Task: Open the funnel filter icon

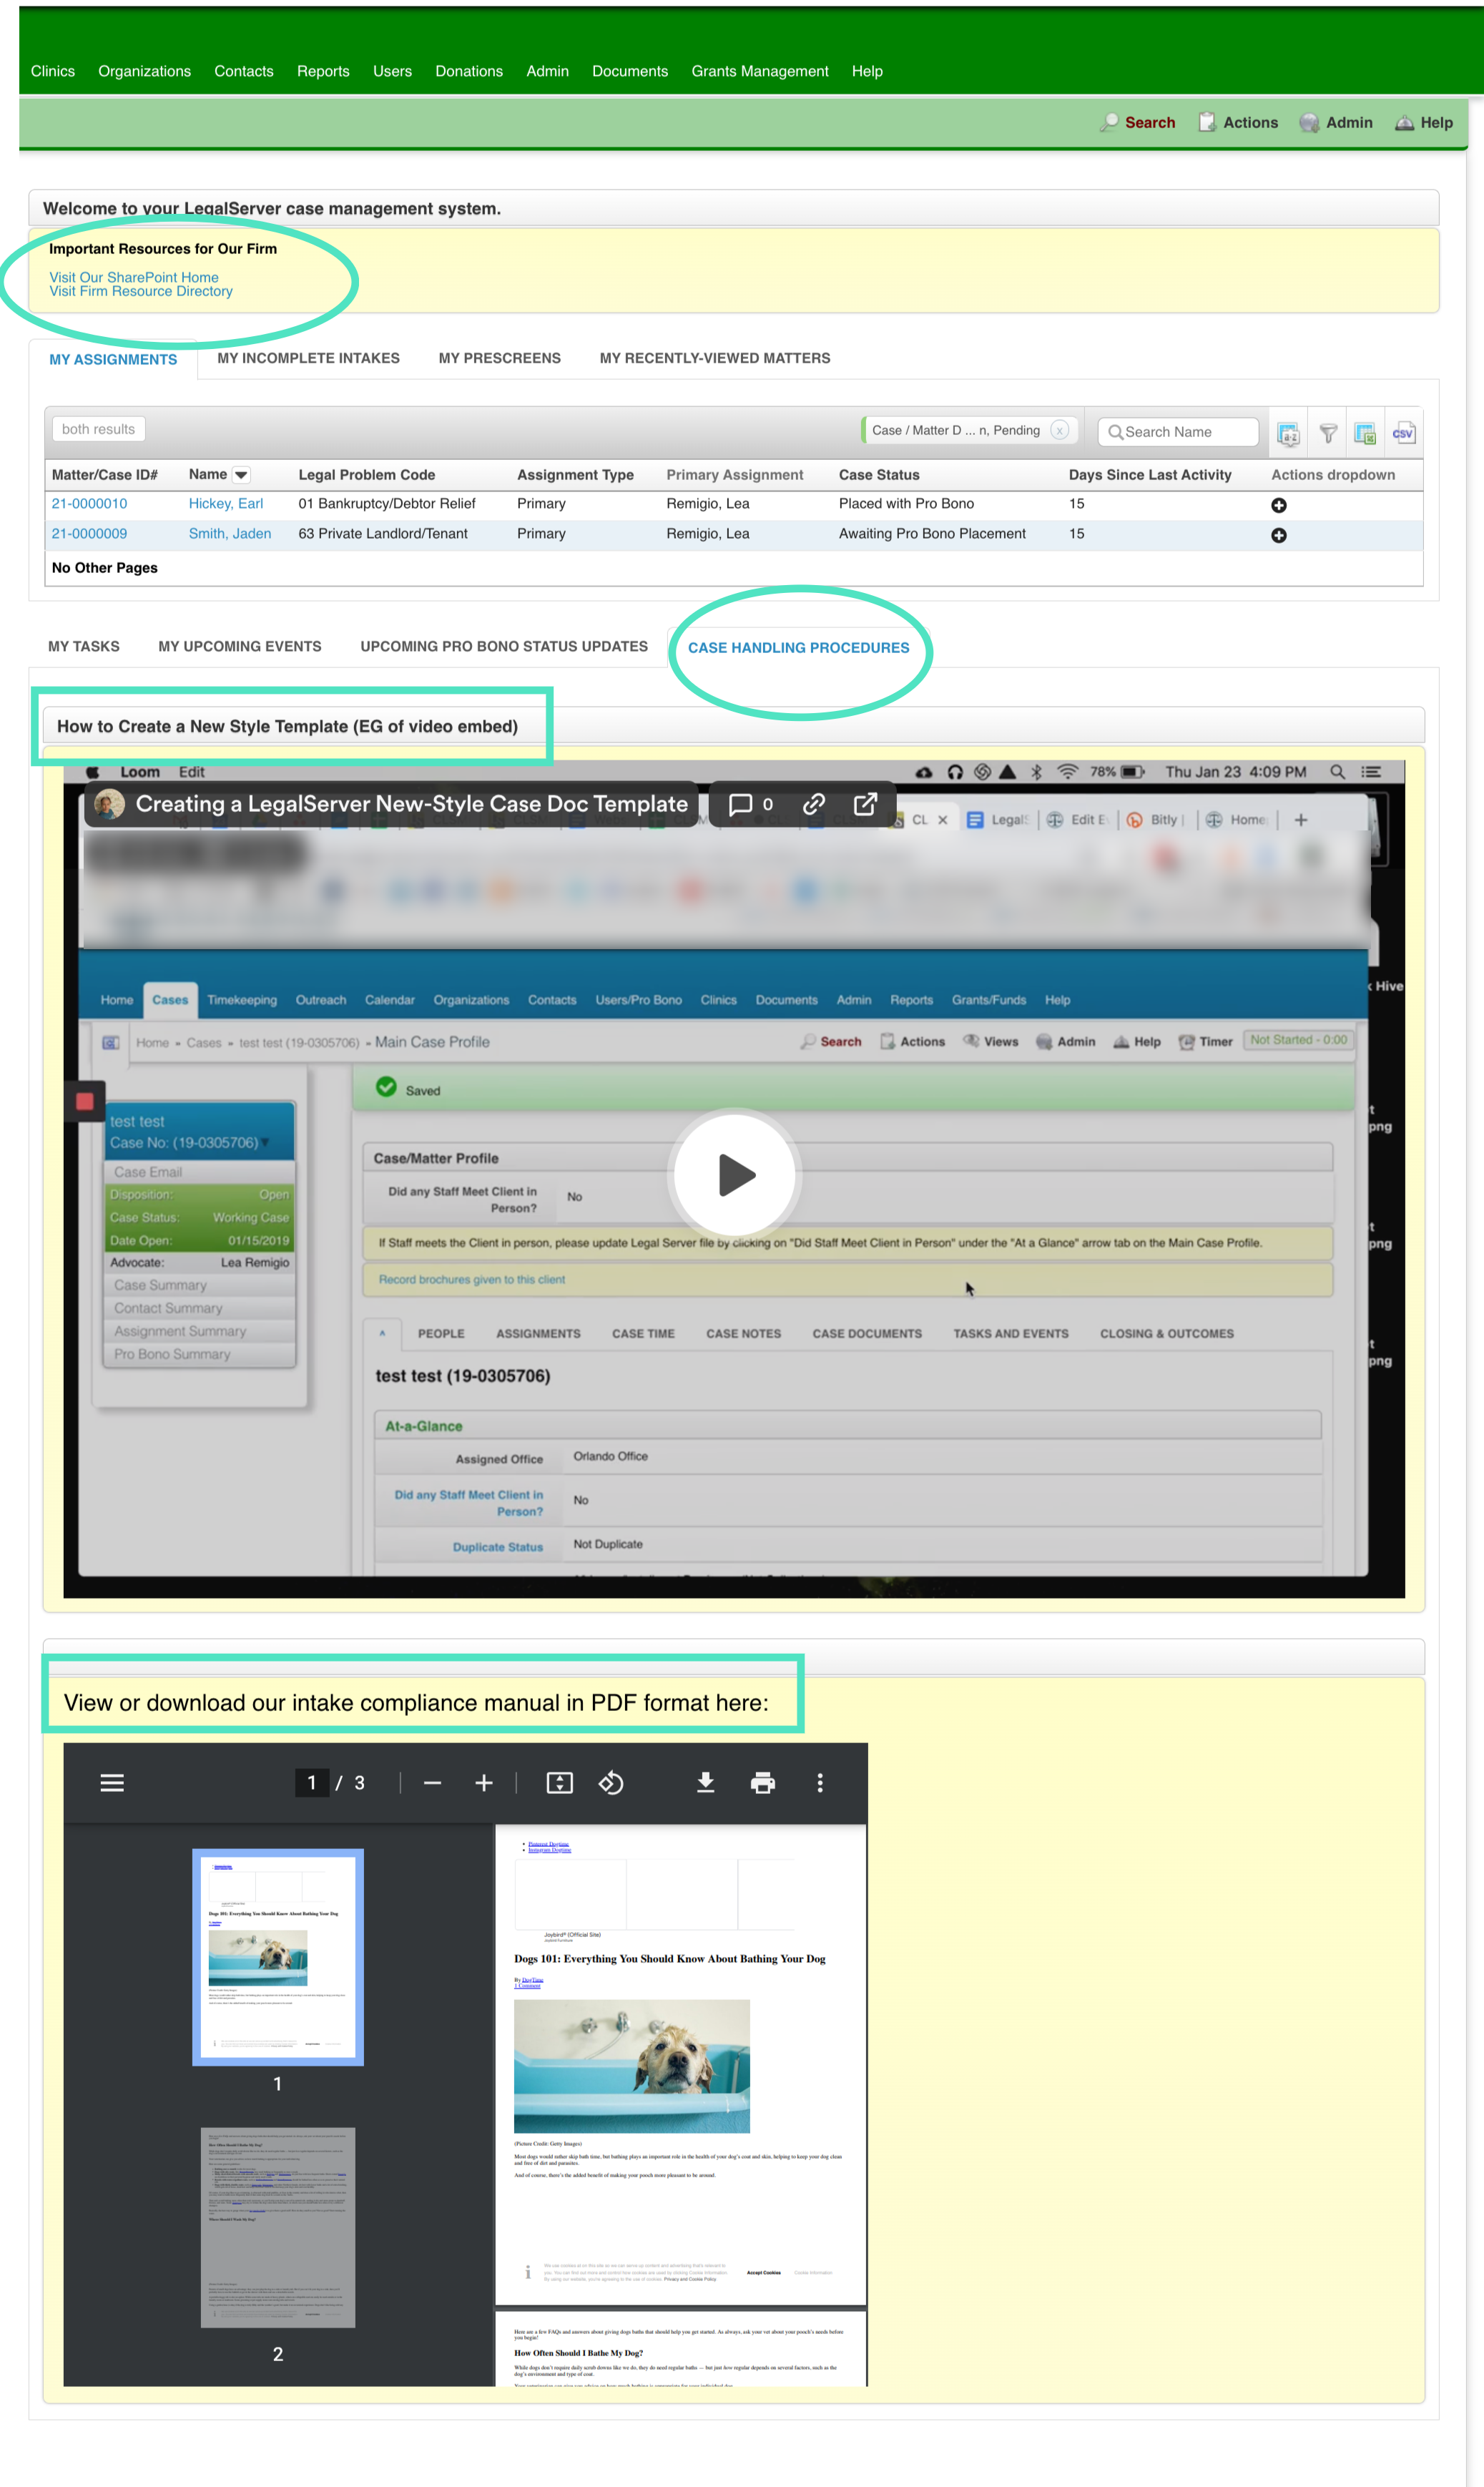Action: pyautogui.click(x=1327, y=433)
